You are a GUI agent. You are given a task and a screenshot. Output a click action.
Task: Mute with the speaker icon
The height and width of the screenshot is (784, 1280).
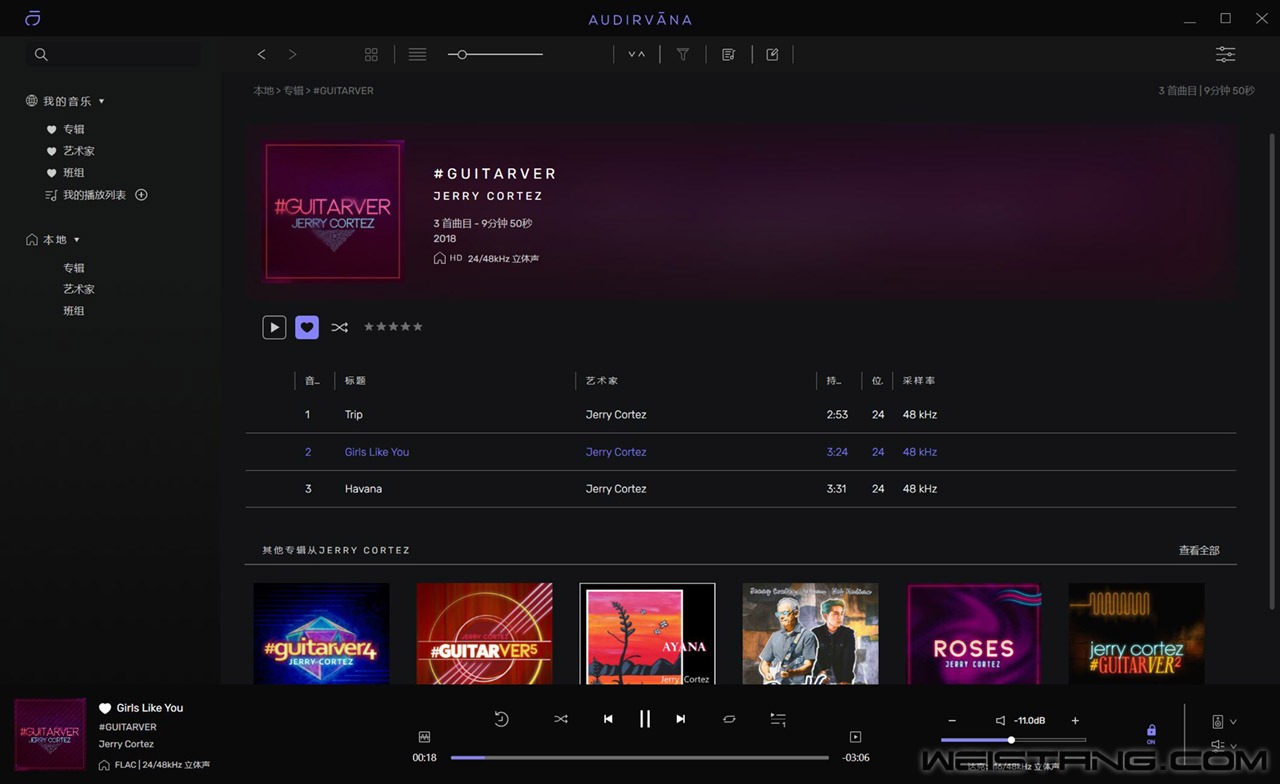pyautogui.click(x=1000, y=720)
